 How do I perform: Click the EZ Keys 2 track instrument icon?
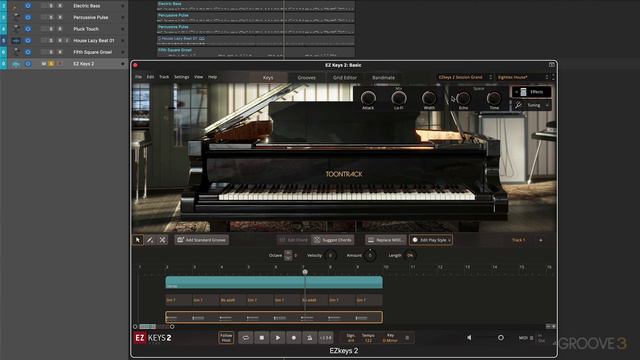coord(16,64)
